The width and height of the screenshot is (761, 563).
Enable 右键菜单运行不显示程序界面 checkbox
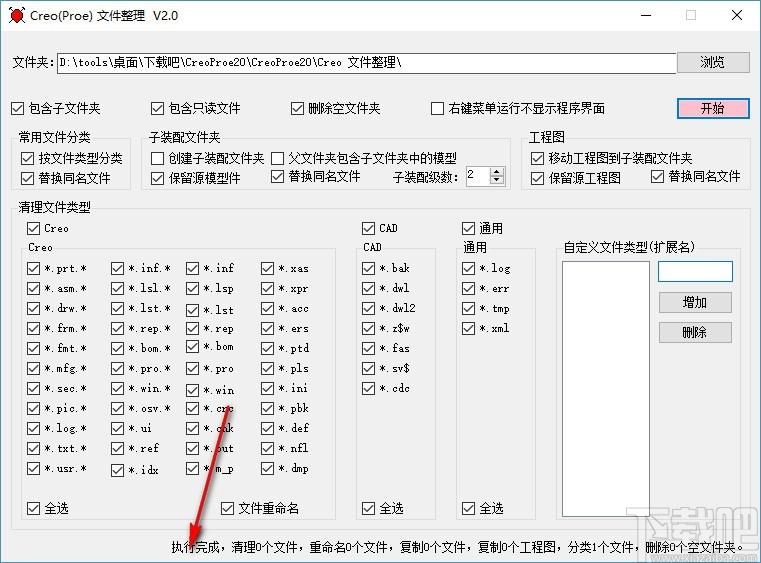[437, 108]
